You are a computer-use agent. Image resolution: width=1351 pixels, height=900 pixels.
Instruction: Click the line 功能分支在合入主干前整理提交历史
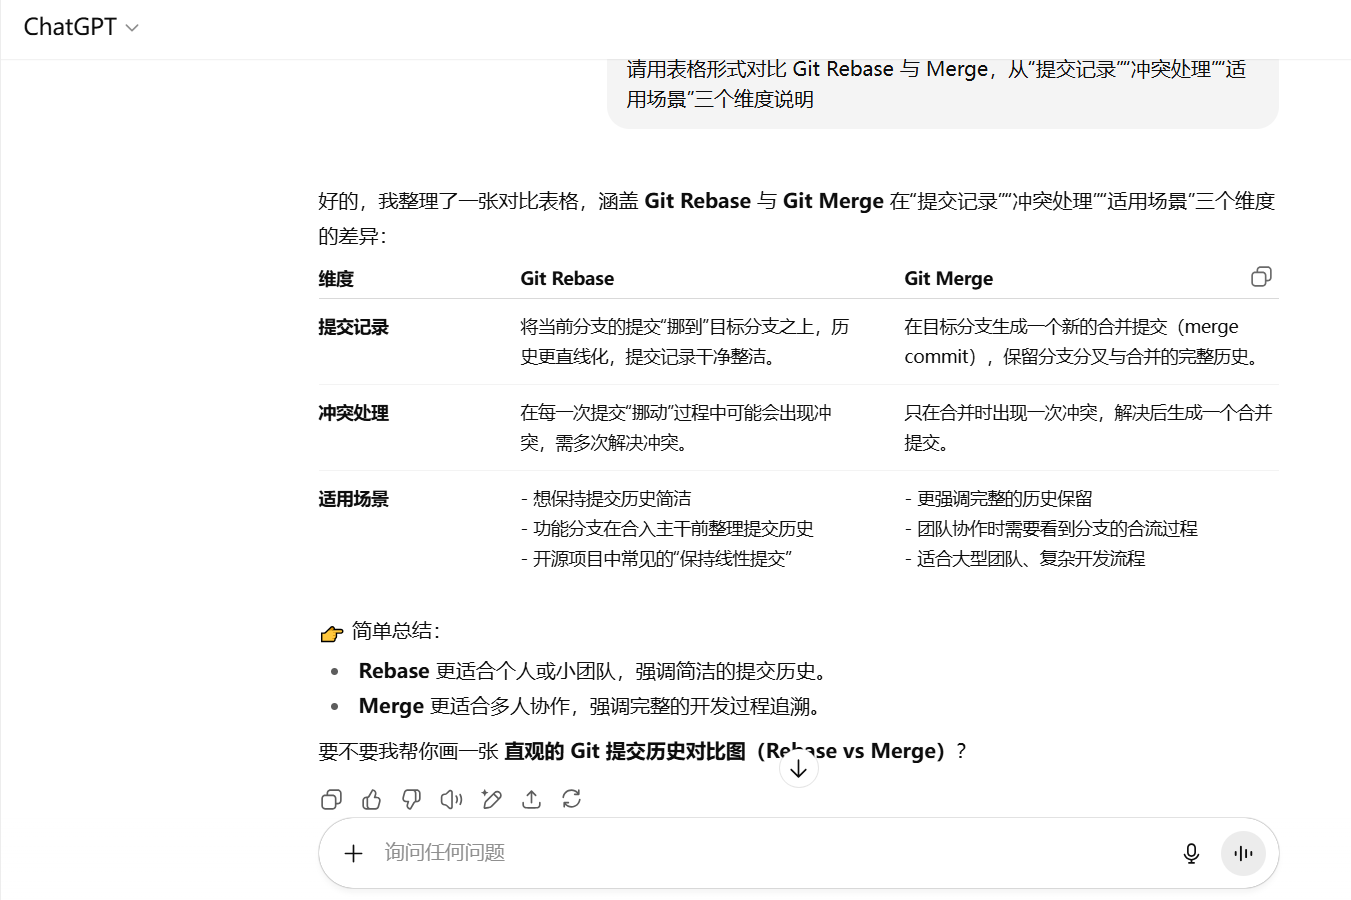[x=667, y=529]
